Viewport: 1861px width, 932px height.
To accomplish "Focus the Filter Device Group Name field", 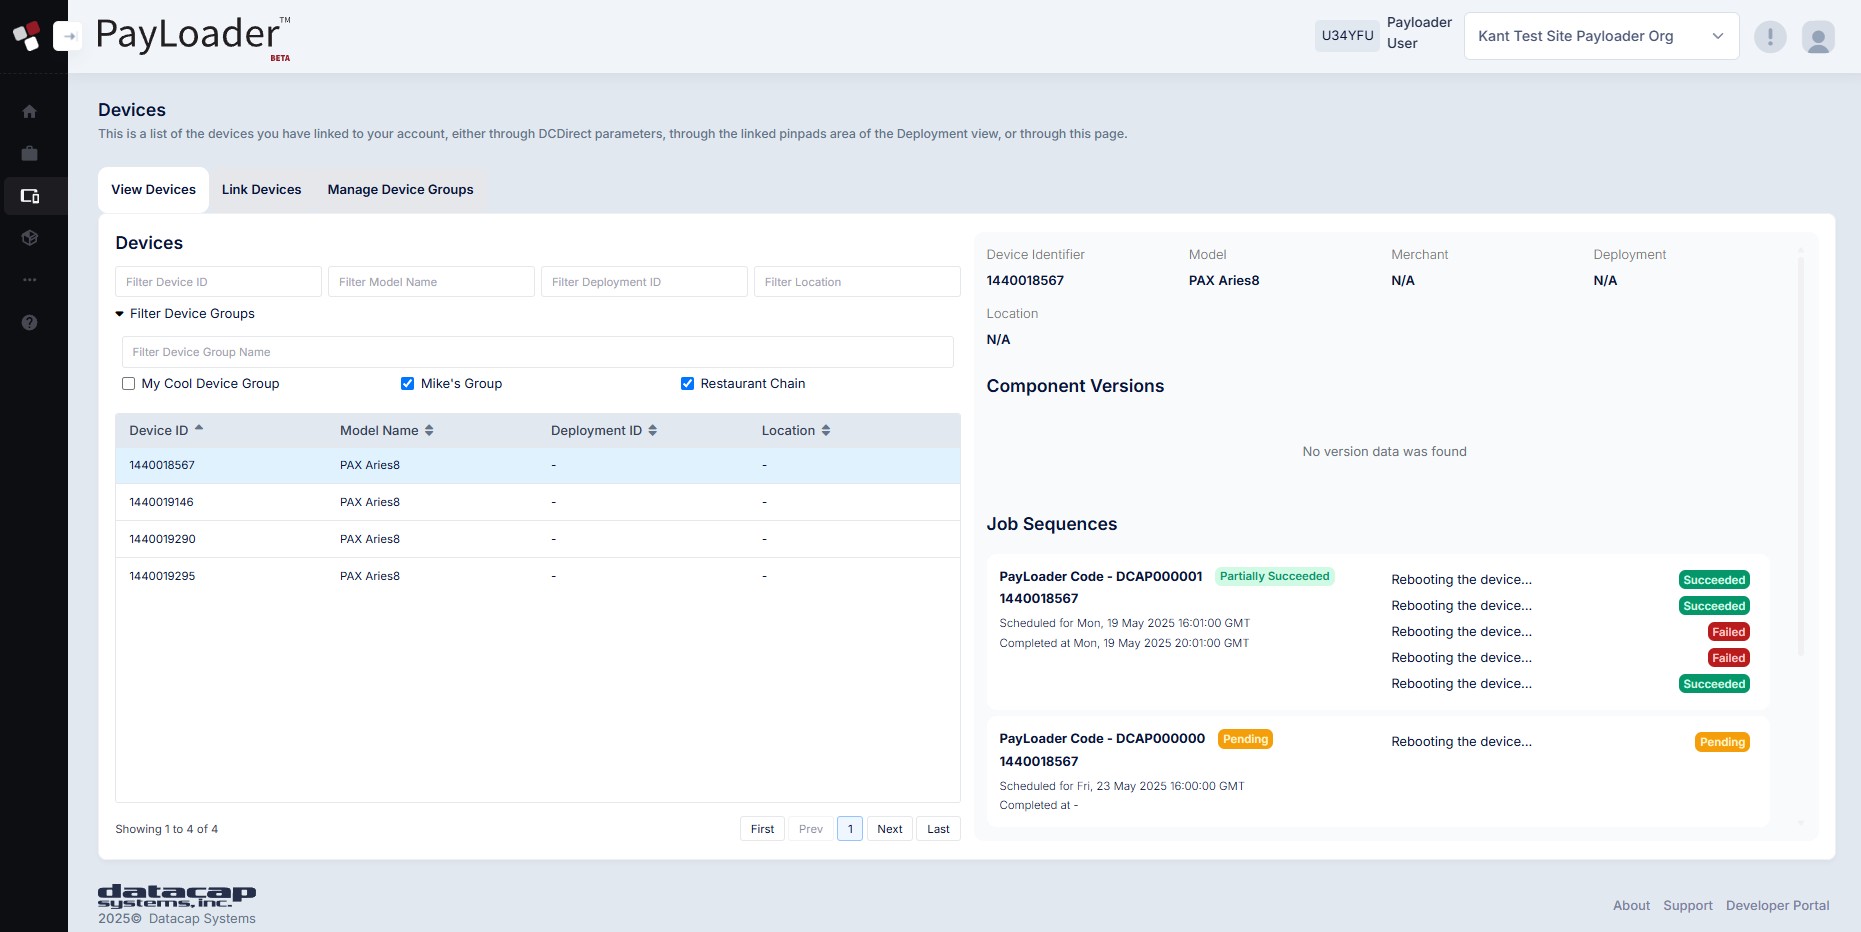I will pos(538,352).
